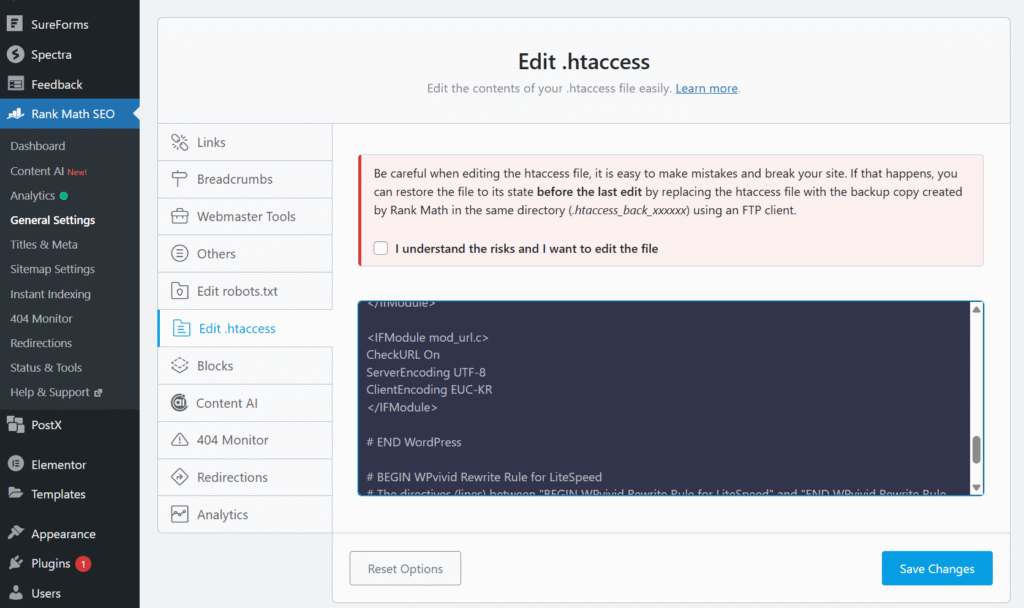Click the Edit robots.txt file icon
This screenshot has width=1024, height=608.
point(180,291)
